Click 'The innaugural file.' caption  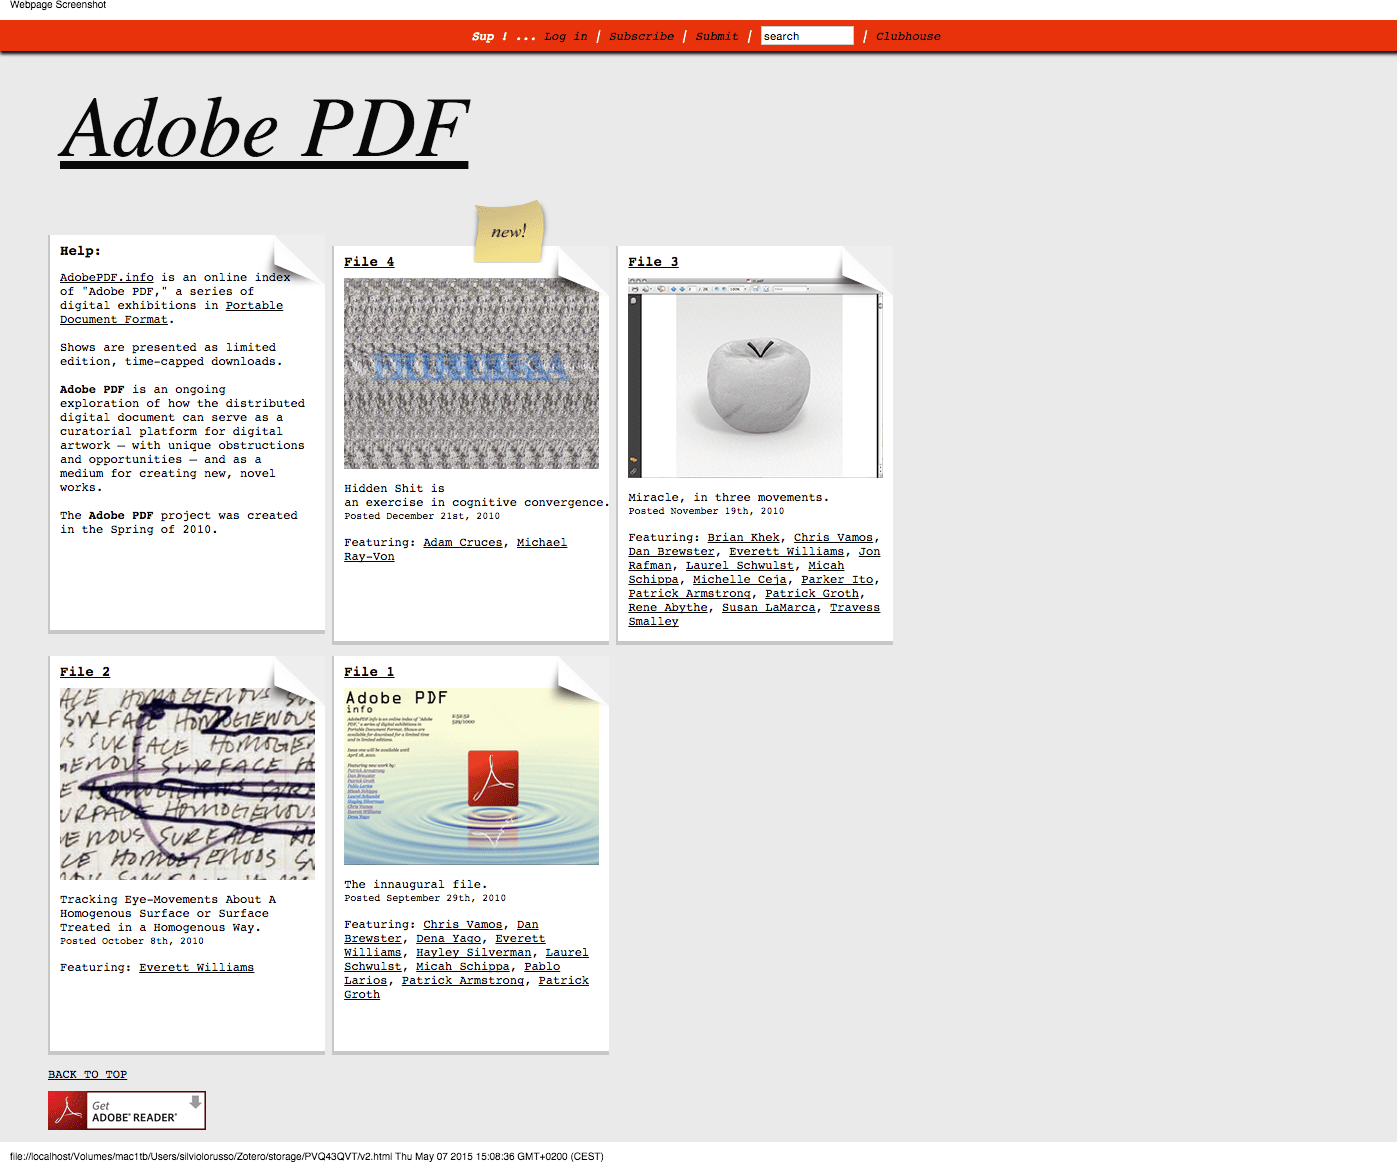click(416, 885)
